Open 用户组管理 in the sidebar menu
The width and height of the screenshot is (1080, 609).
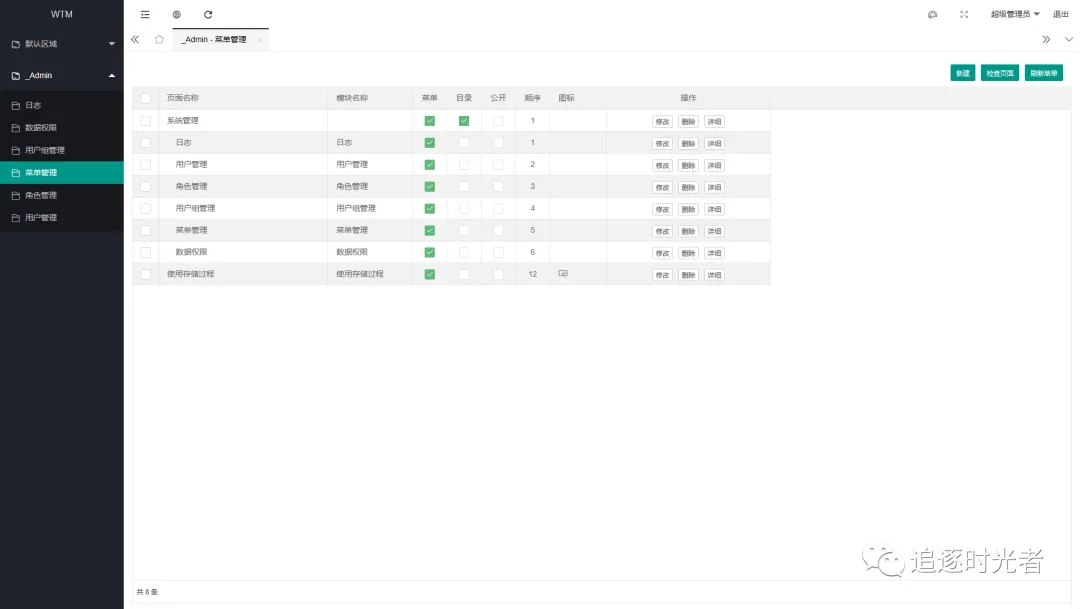[x=62, y=150]
